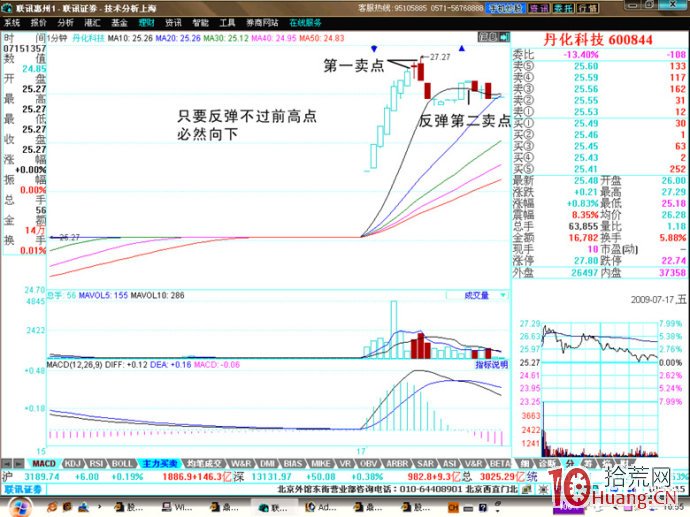The image size is (690, 517).
Task: Select the BOLL indicator tab
Action: pyautogui.click(x=122, y=463)
